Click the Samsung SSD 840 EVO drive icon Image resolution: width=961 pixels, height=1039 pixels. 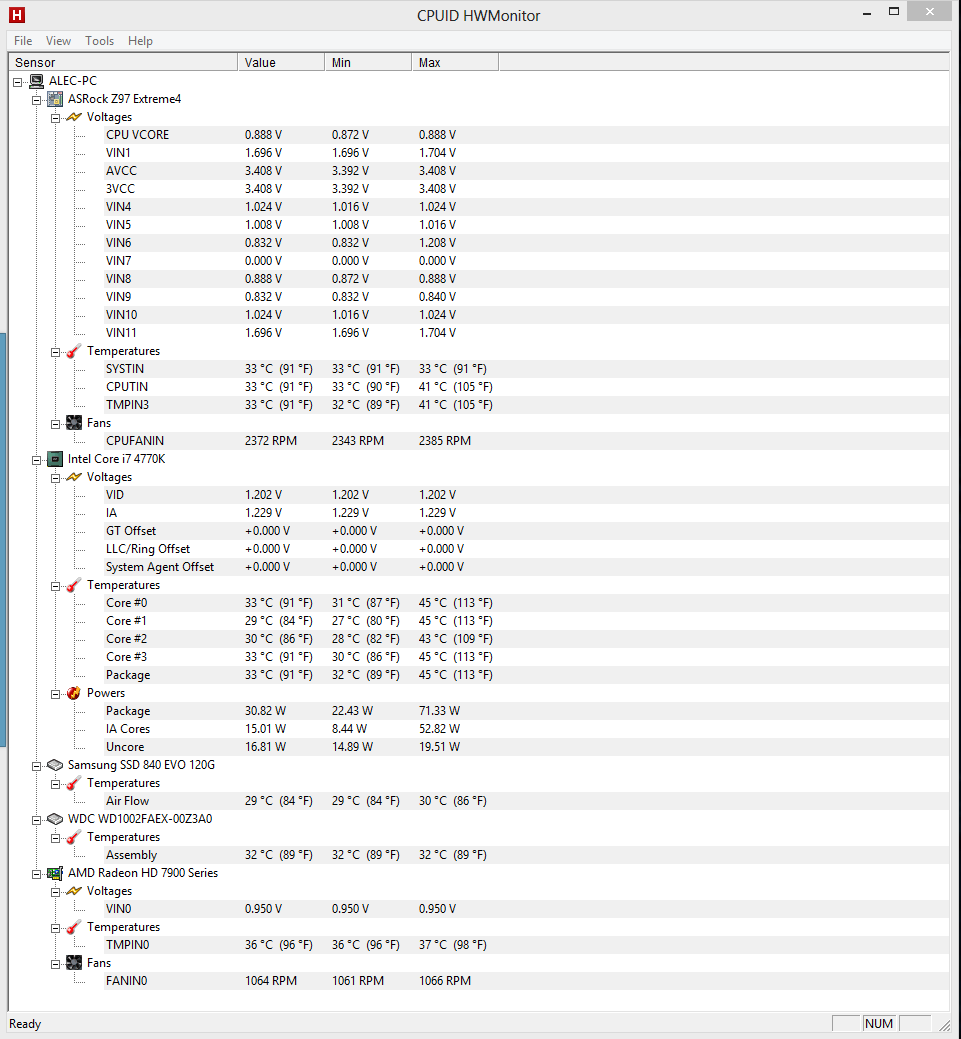[x=56, y=765]
